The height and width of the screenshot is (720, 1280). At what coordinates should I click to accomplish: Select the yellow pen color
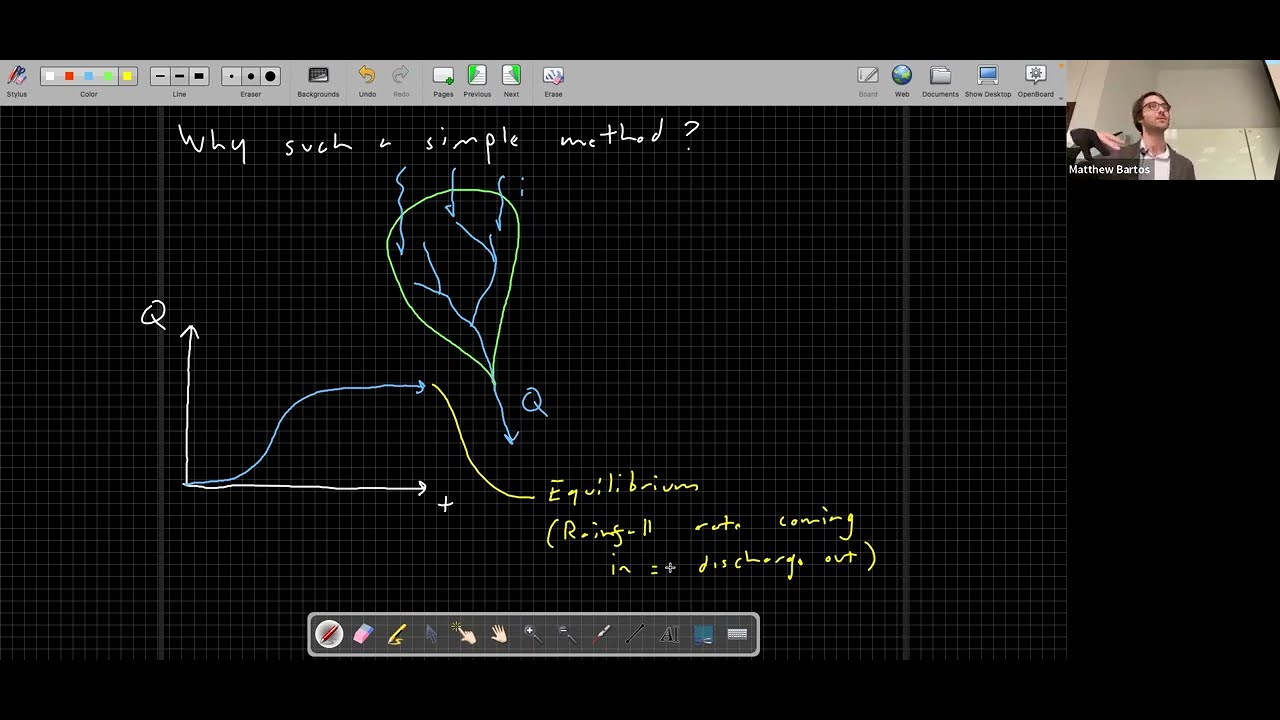[x=127, y=76]
